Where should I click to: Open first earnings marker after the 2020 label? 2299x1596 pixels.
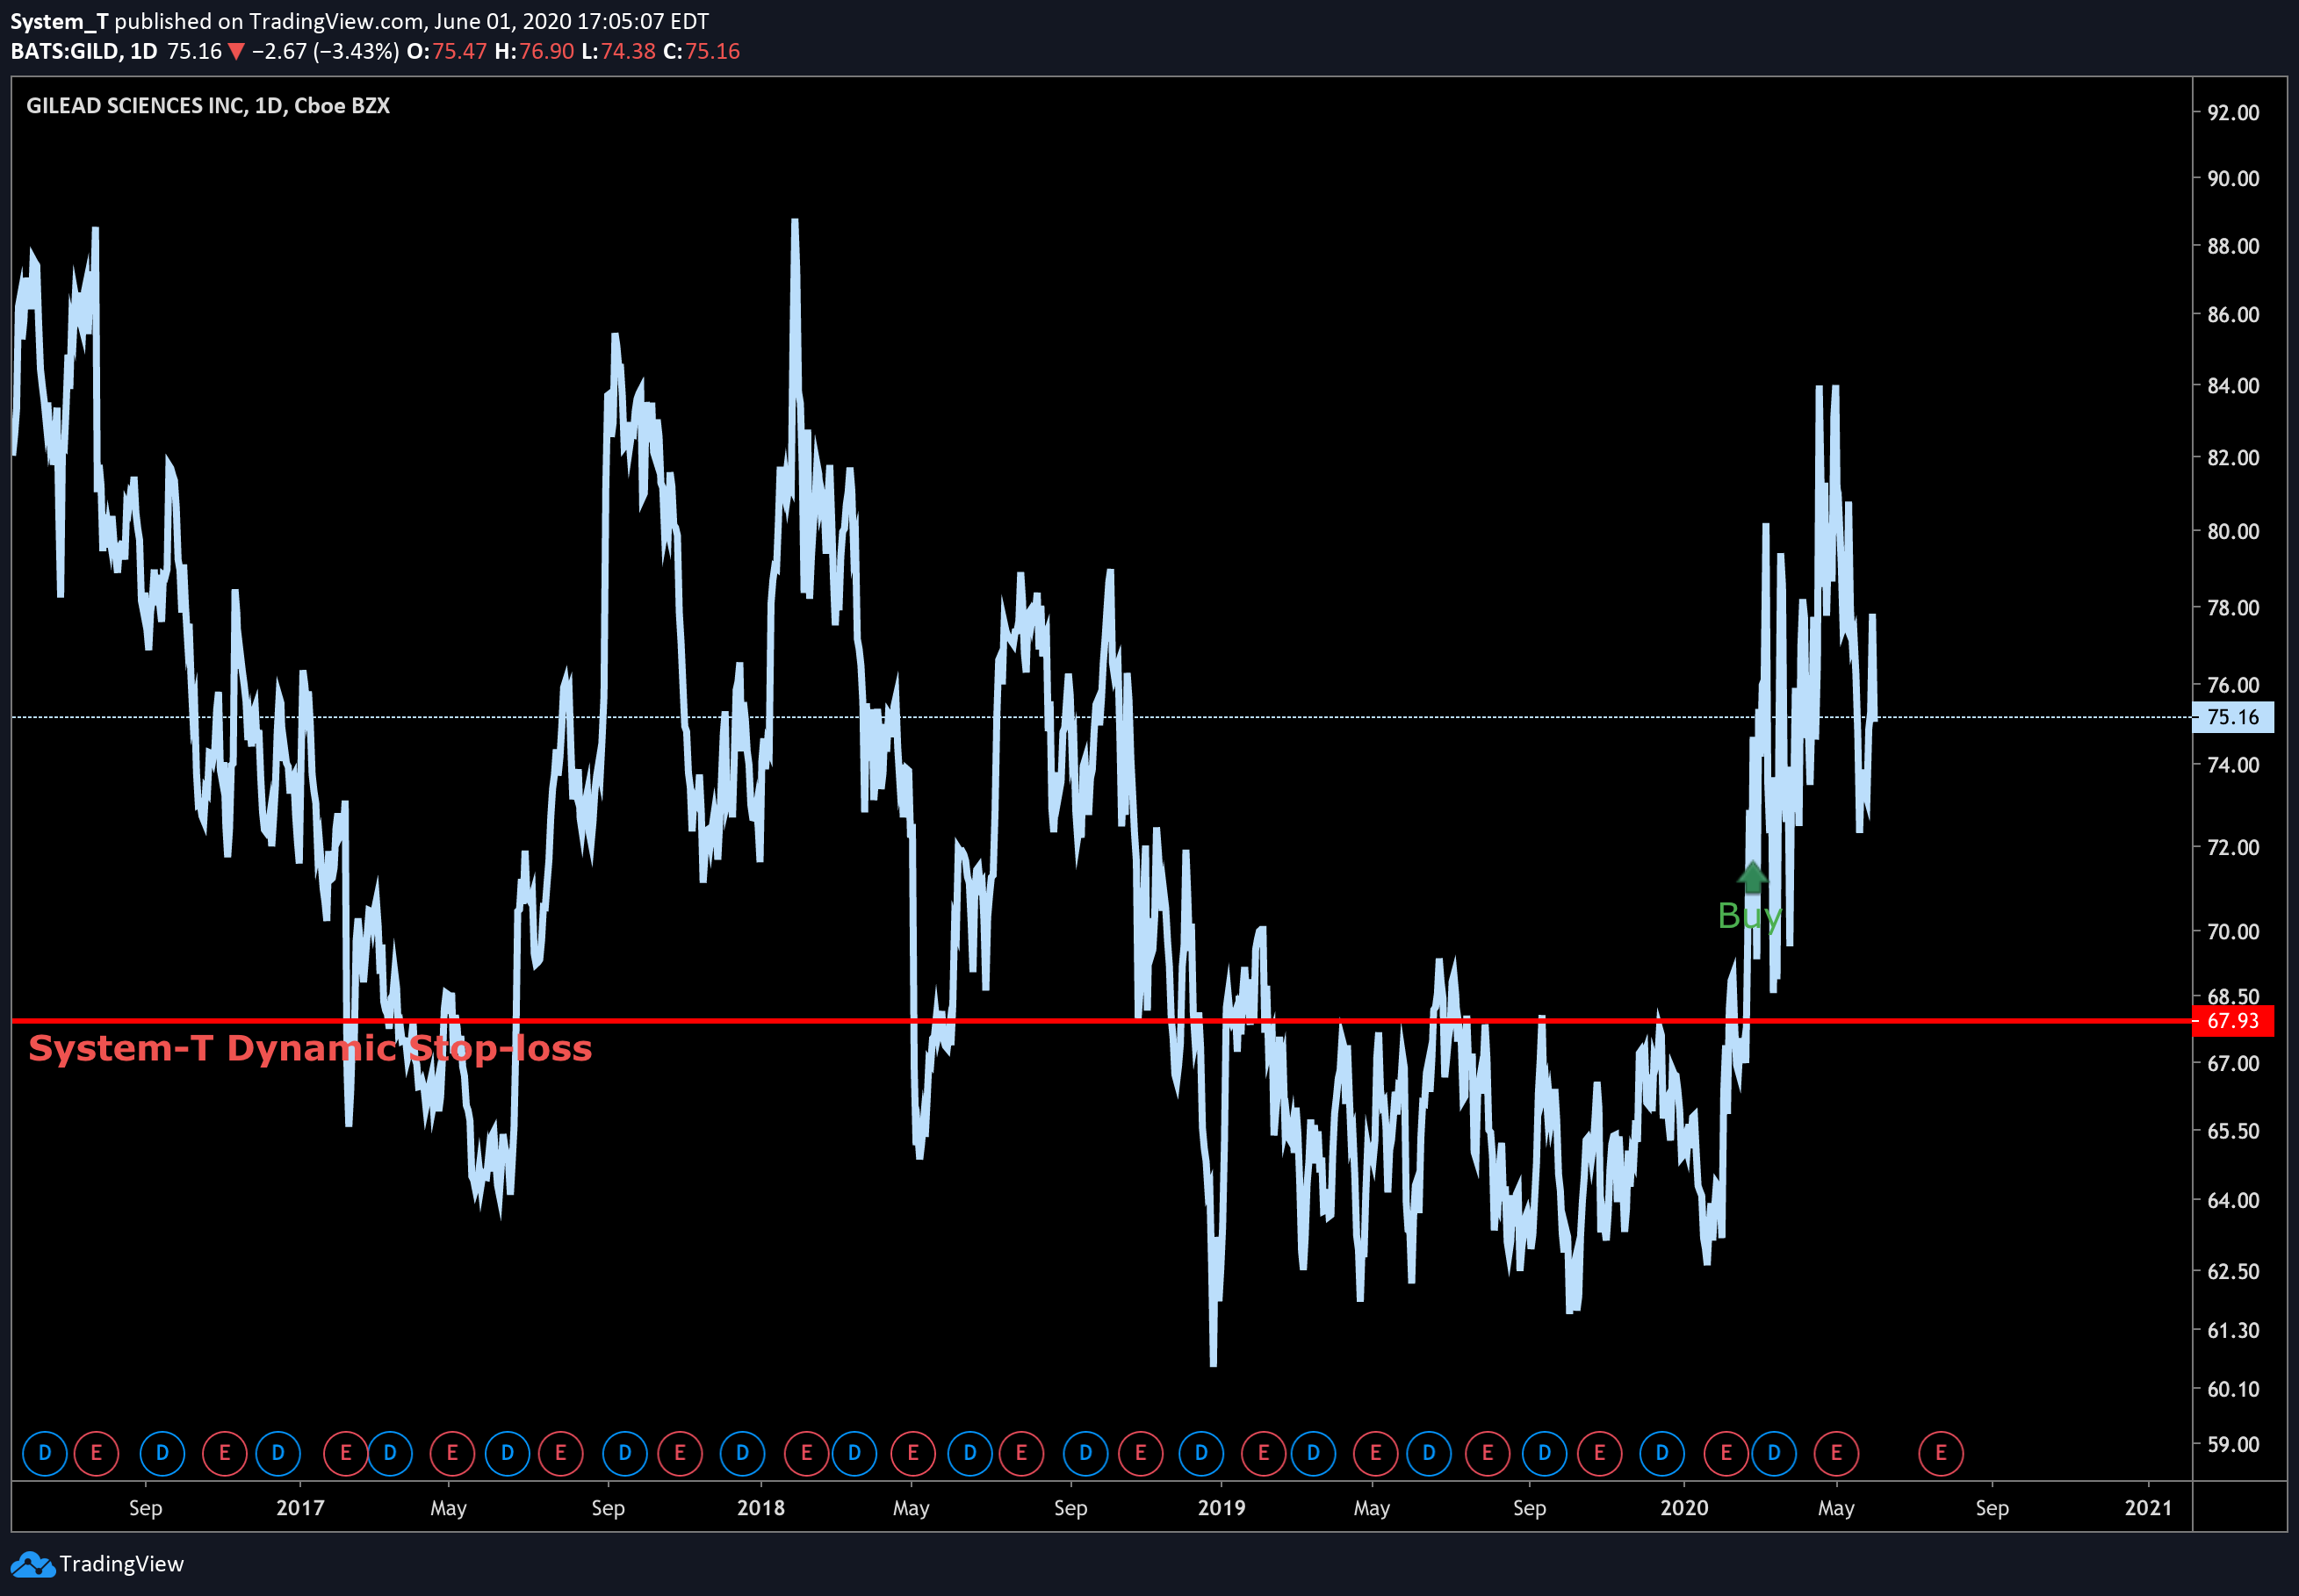tap(1726, 1453)
